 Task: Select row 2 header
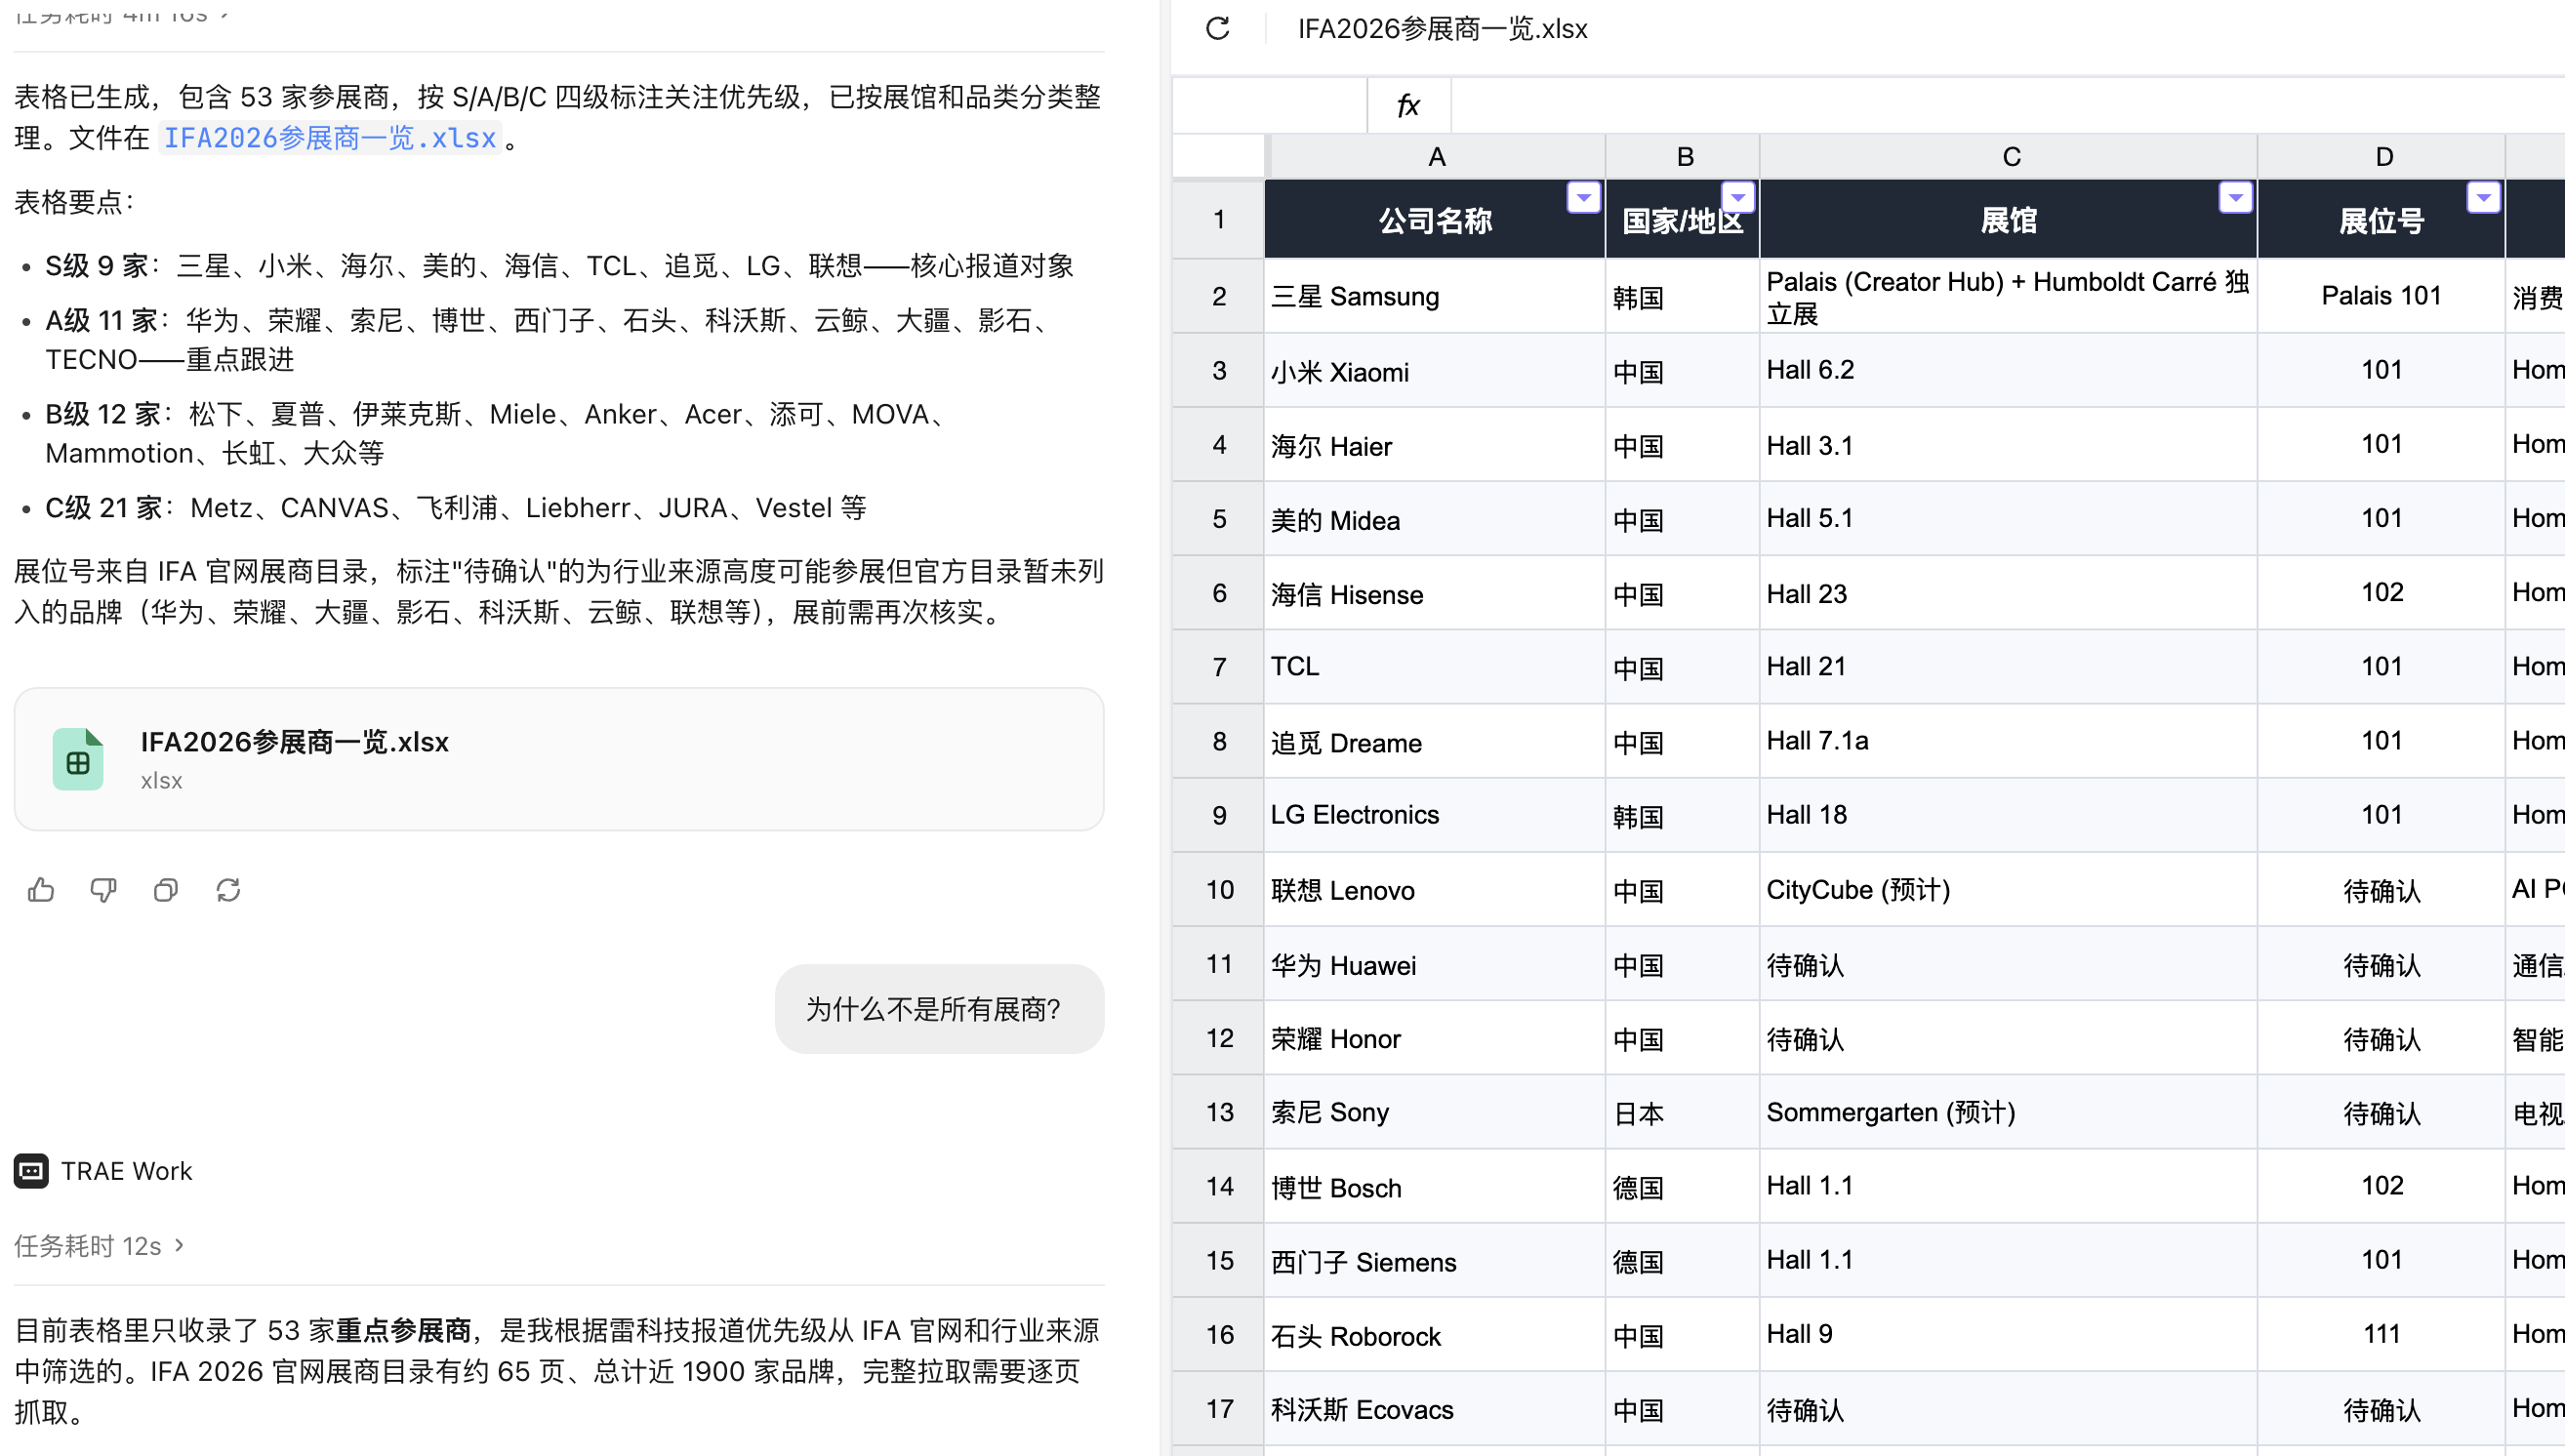[x=1218, y=297]
